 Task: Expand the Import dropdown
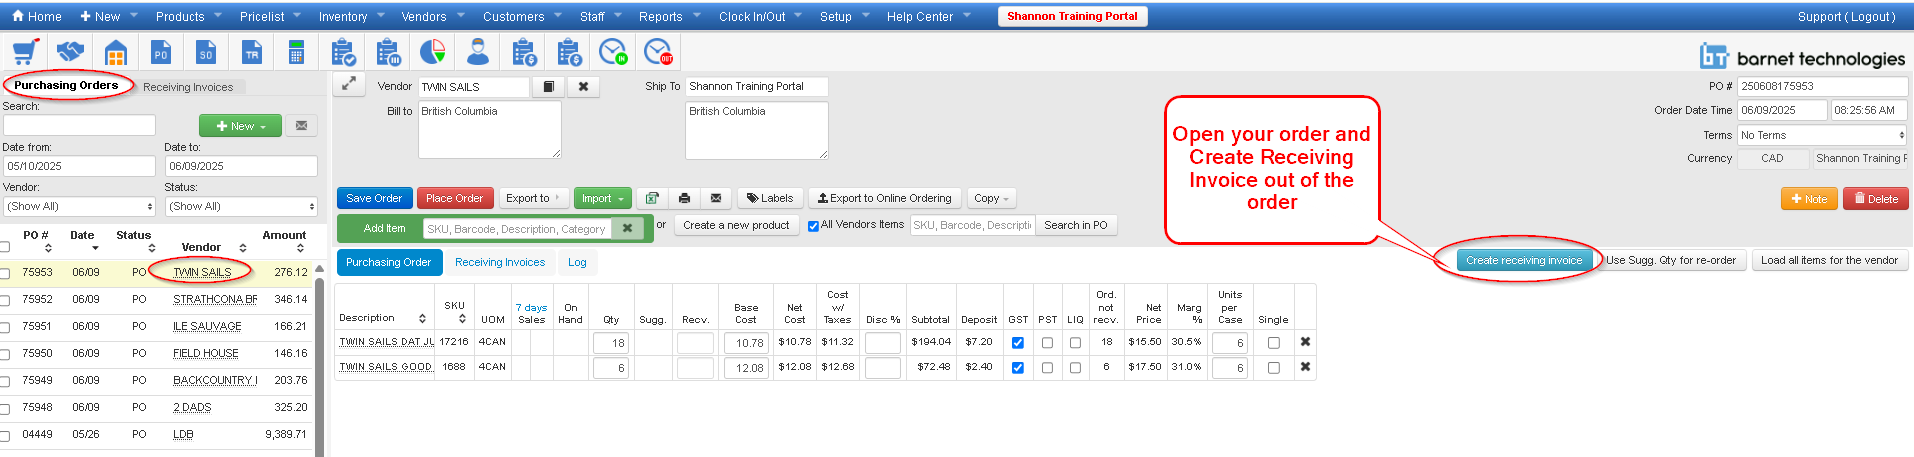point(602,198)
